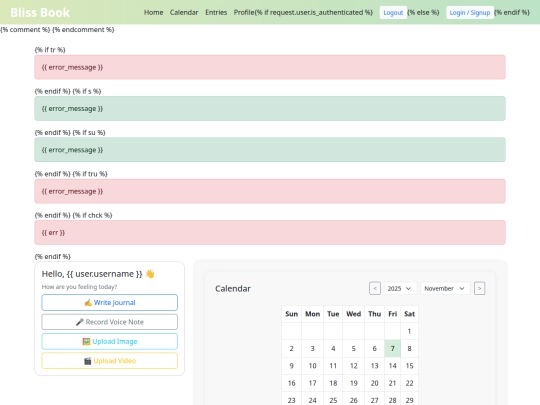
Task: Click the Logout button
Action: click(x=393, y=12)
